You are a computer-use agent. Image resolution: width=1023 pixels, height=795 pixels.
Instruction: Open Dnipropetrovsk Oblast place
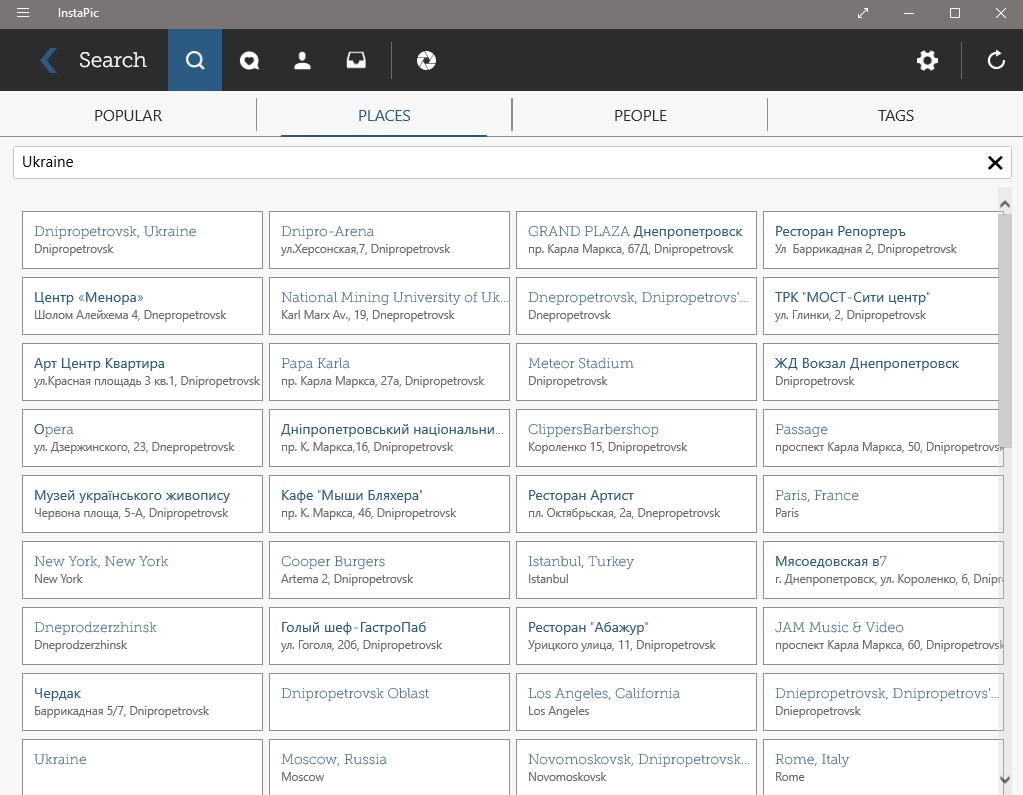point(389,702)
